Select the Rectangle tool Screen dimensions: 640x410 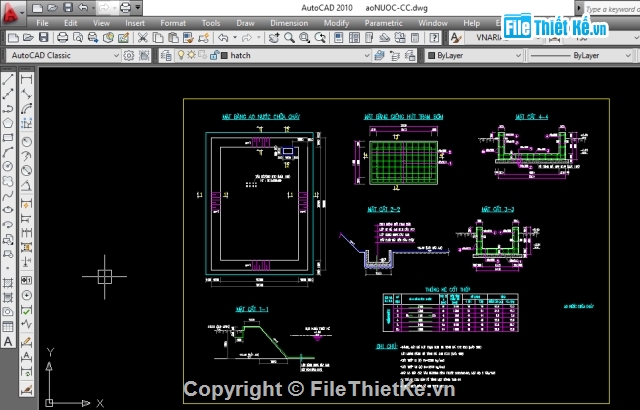coord(8,137)
